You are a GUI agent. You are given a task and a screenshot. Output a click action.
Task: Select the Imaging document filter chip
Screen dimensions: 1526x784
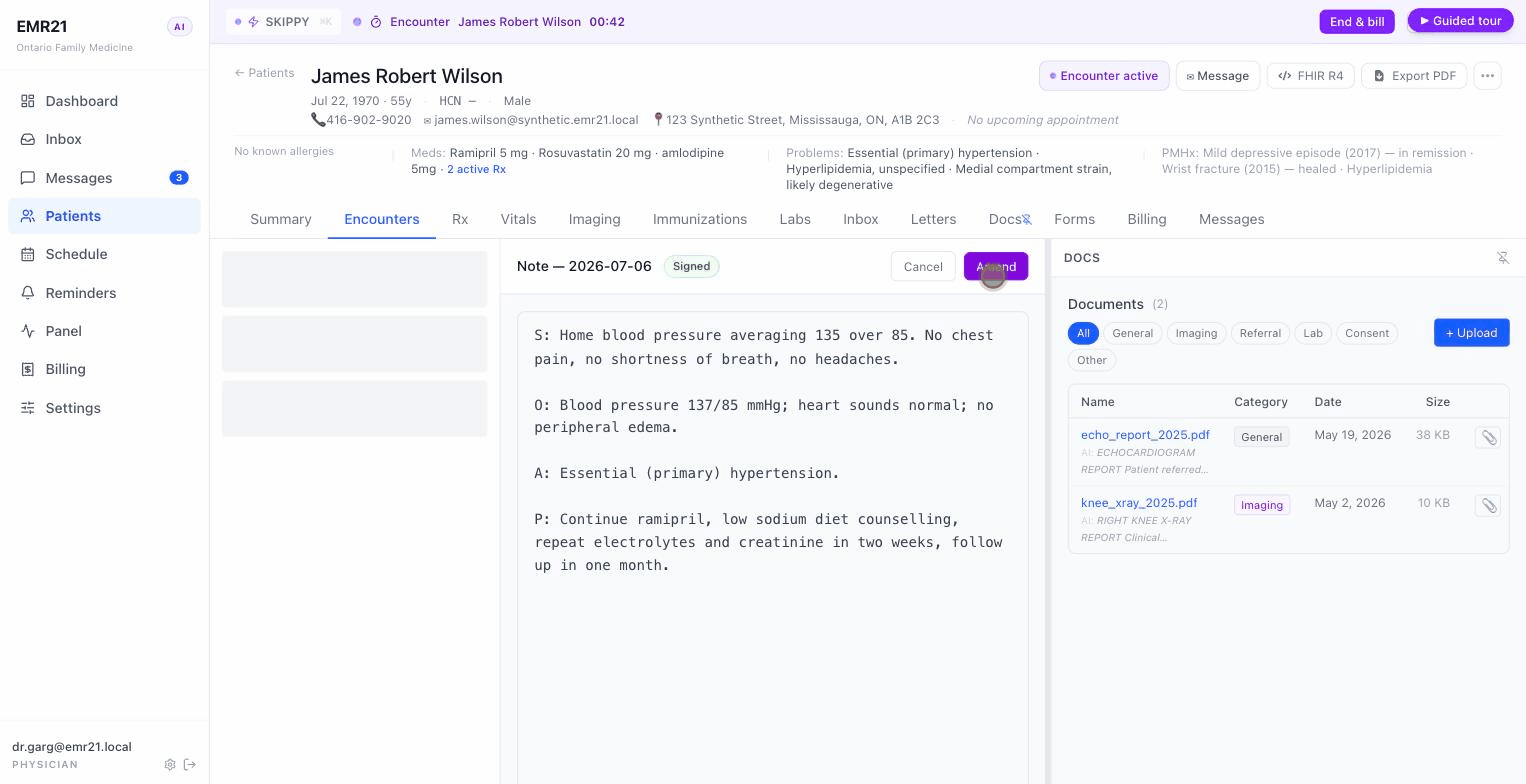[1196, 333]
